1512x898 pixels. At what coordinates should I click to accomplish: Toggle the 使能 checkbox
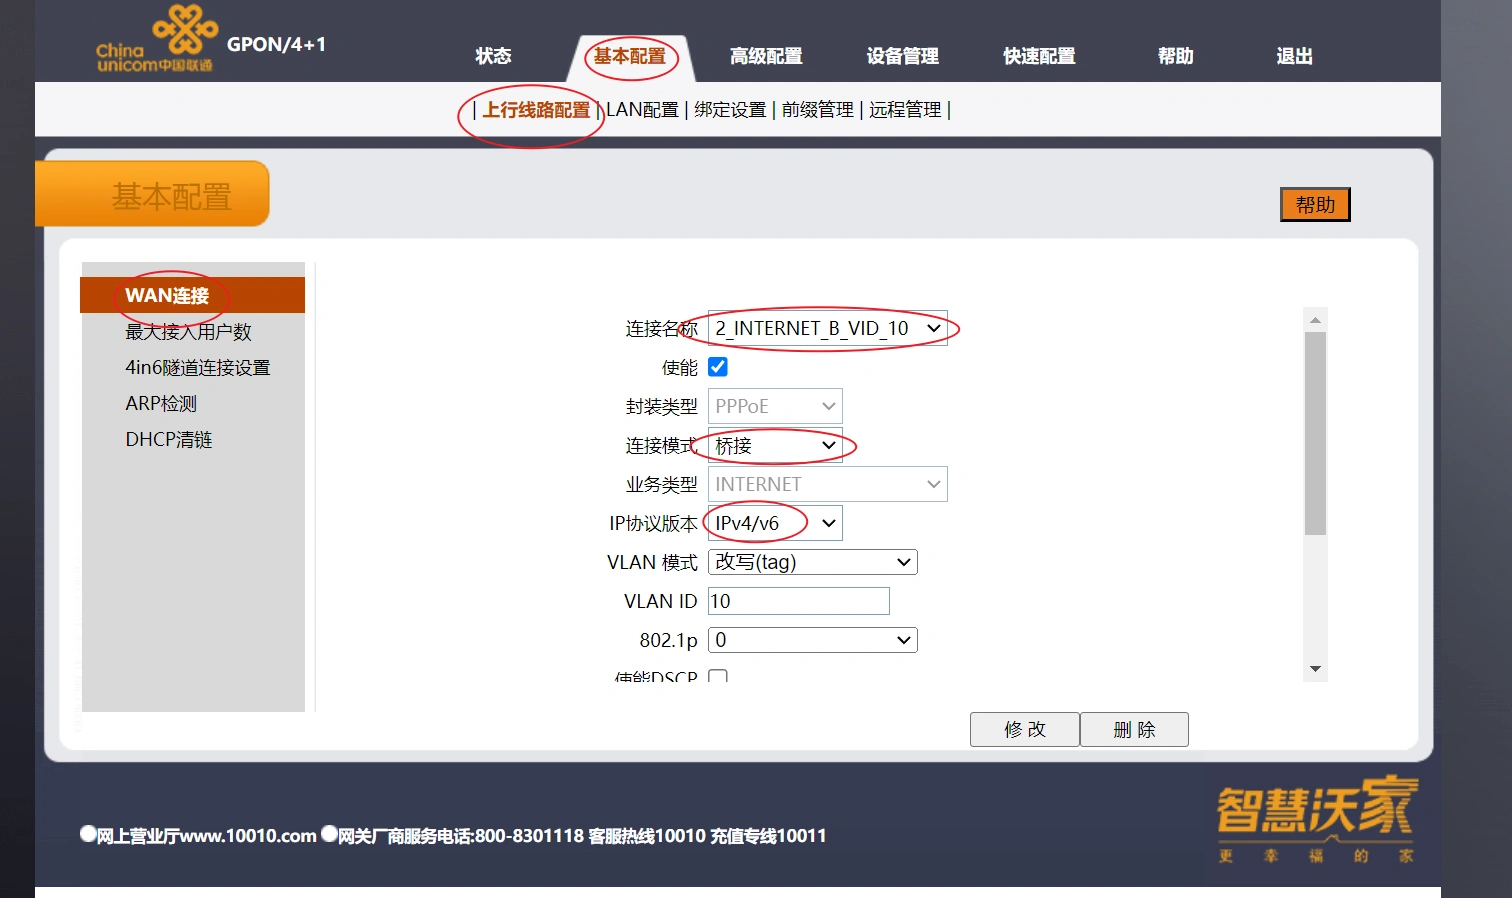tap(718, 367)
